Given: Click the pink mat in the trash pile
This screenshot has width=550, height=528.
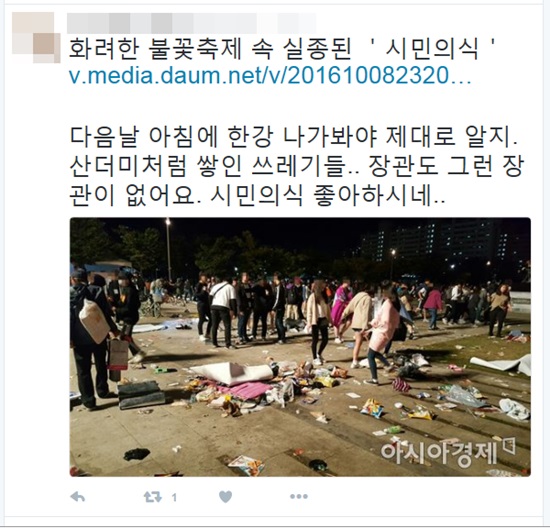Looking at the screenshot, I should (x=244, y=390).
